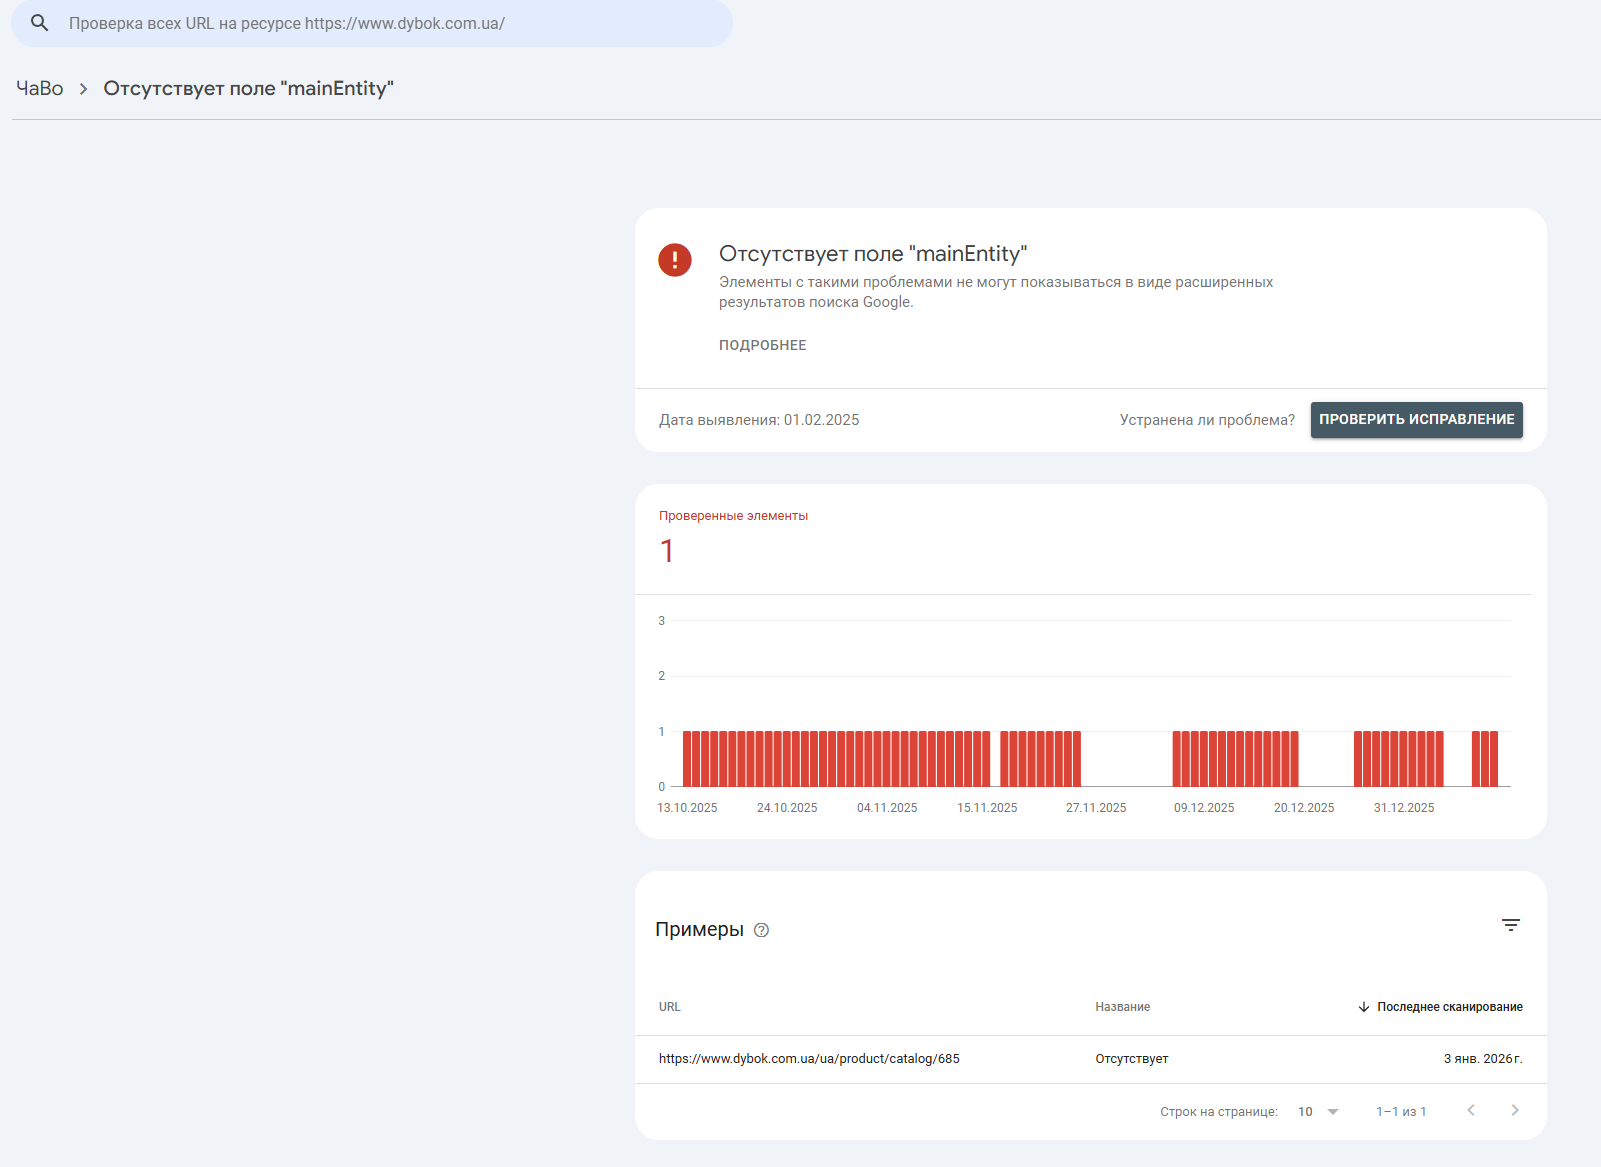Open the examples table filter icon

coord(1511,925)
